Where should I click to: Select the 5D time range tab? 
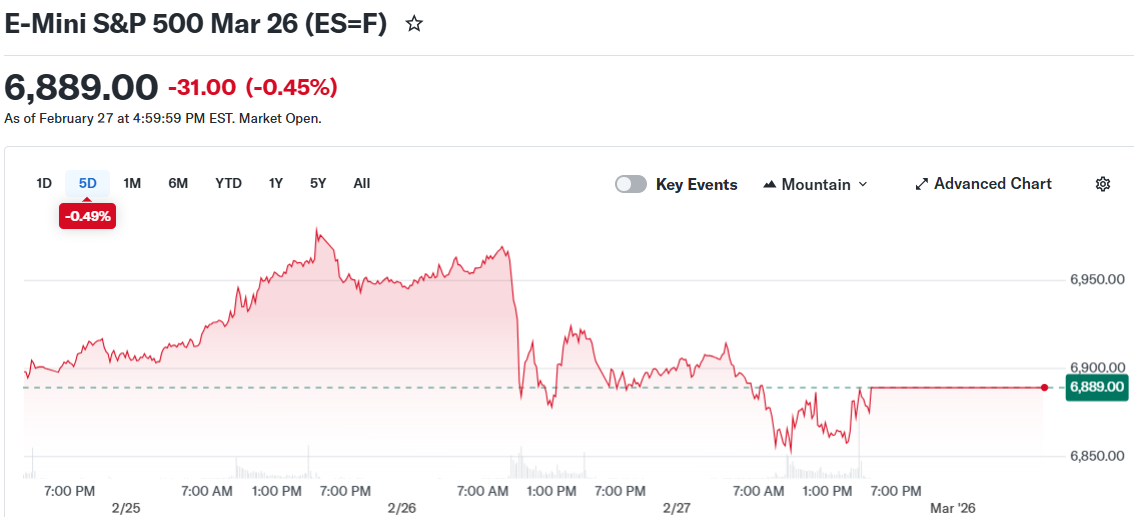coord(88,183)
